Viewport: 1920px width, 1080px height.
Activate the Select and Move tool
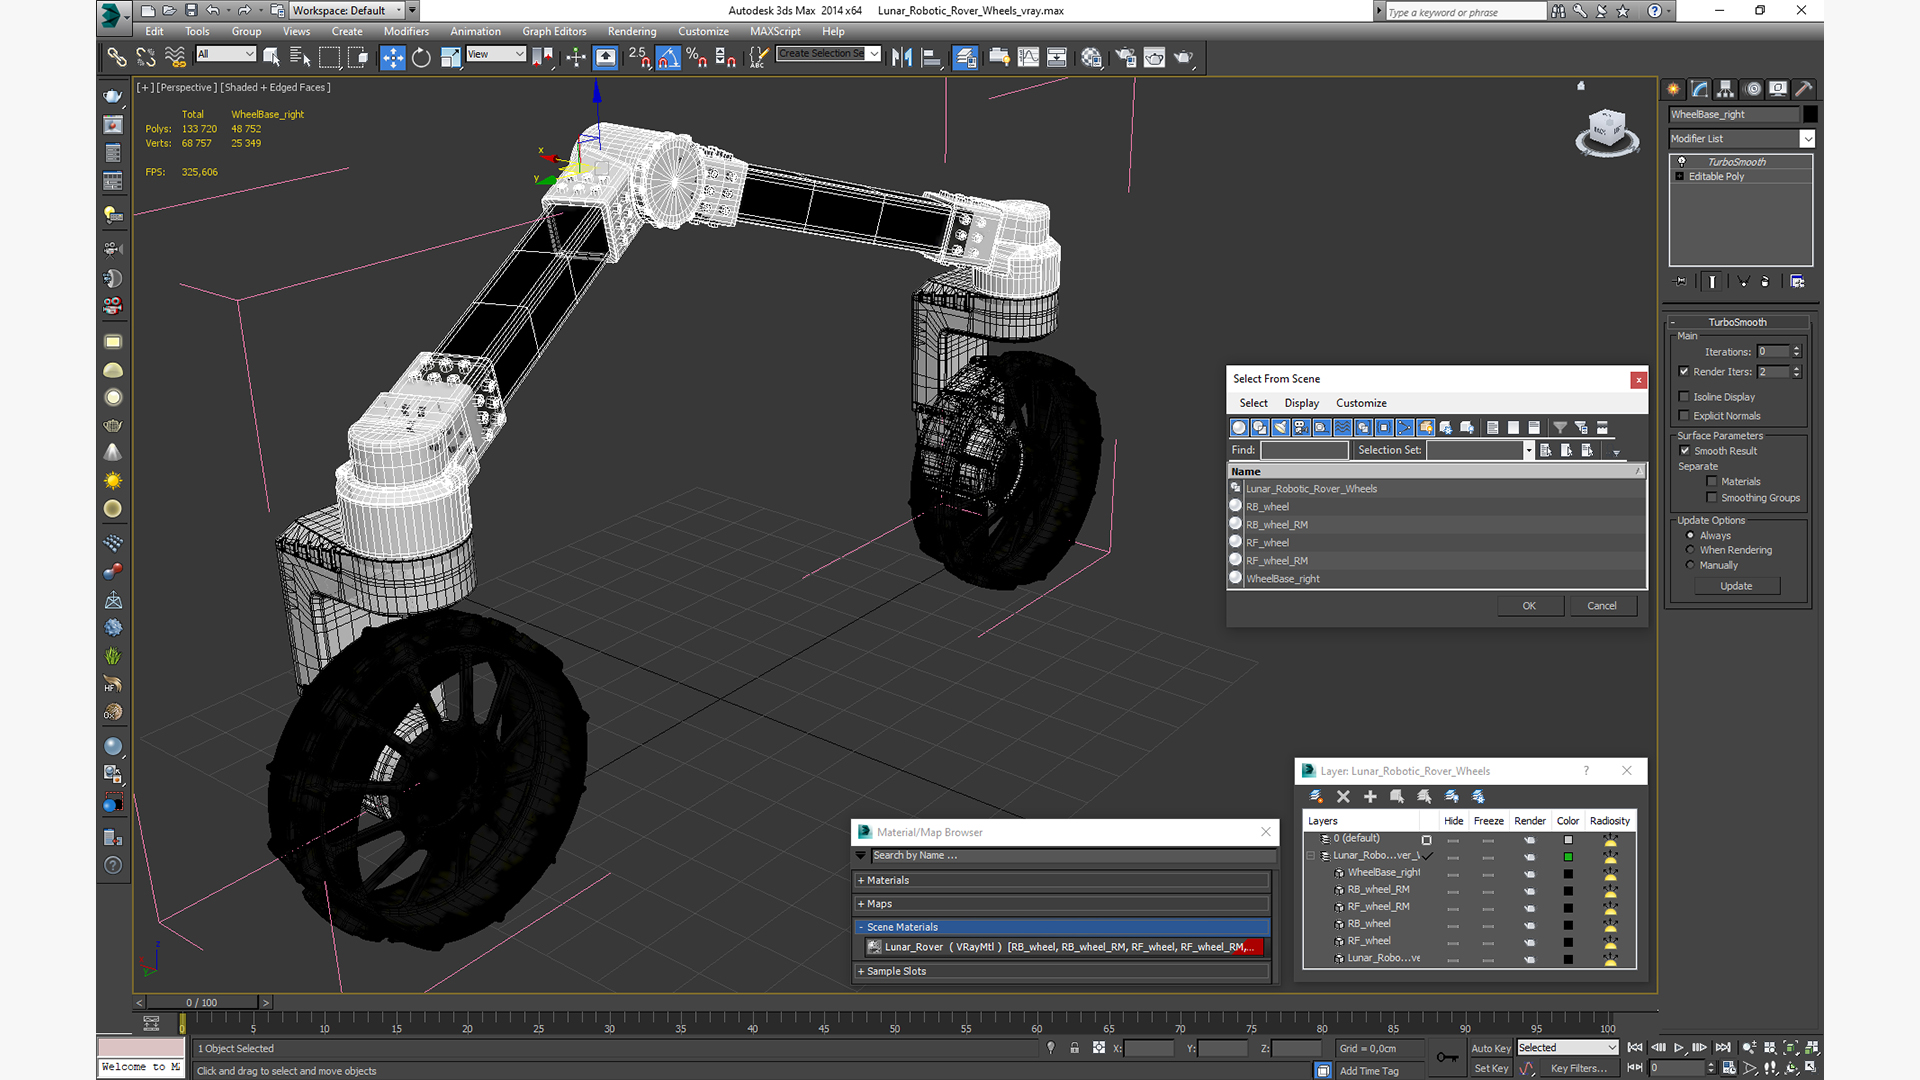point(393,58)
